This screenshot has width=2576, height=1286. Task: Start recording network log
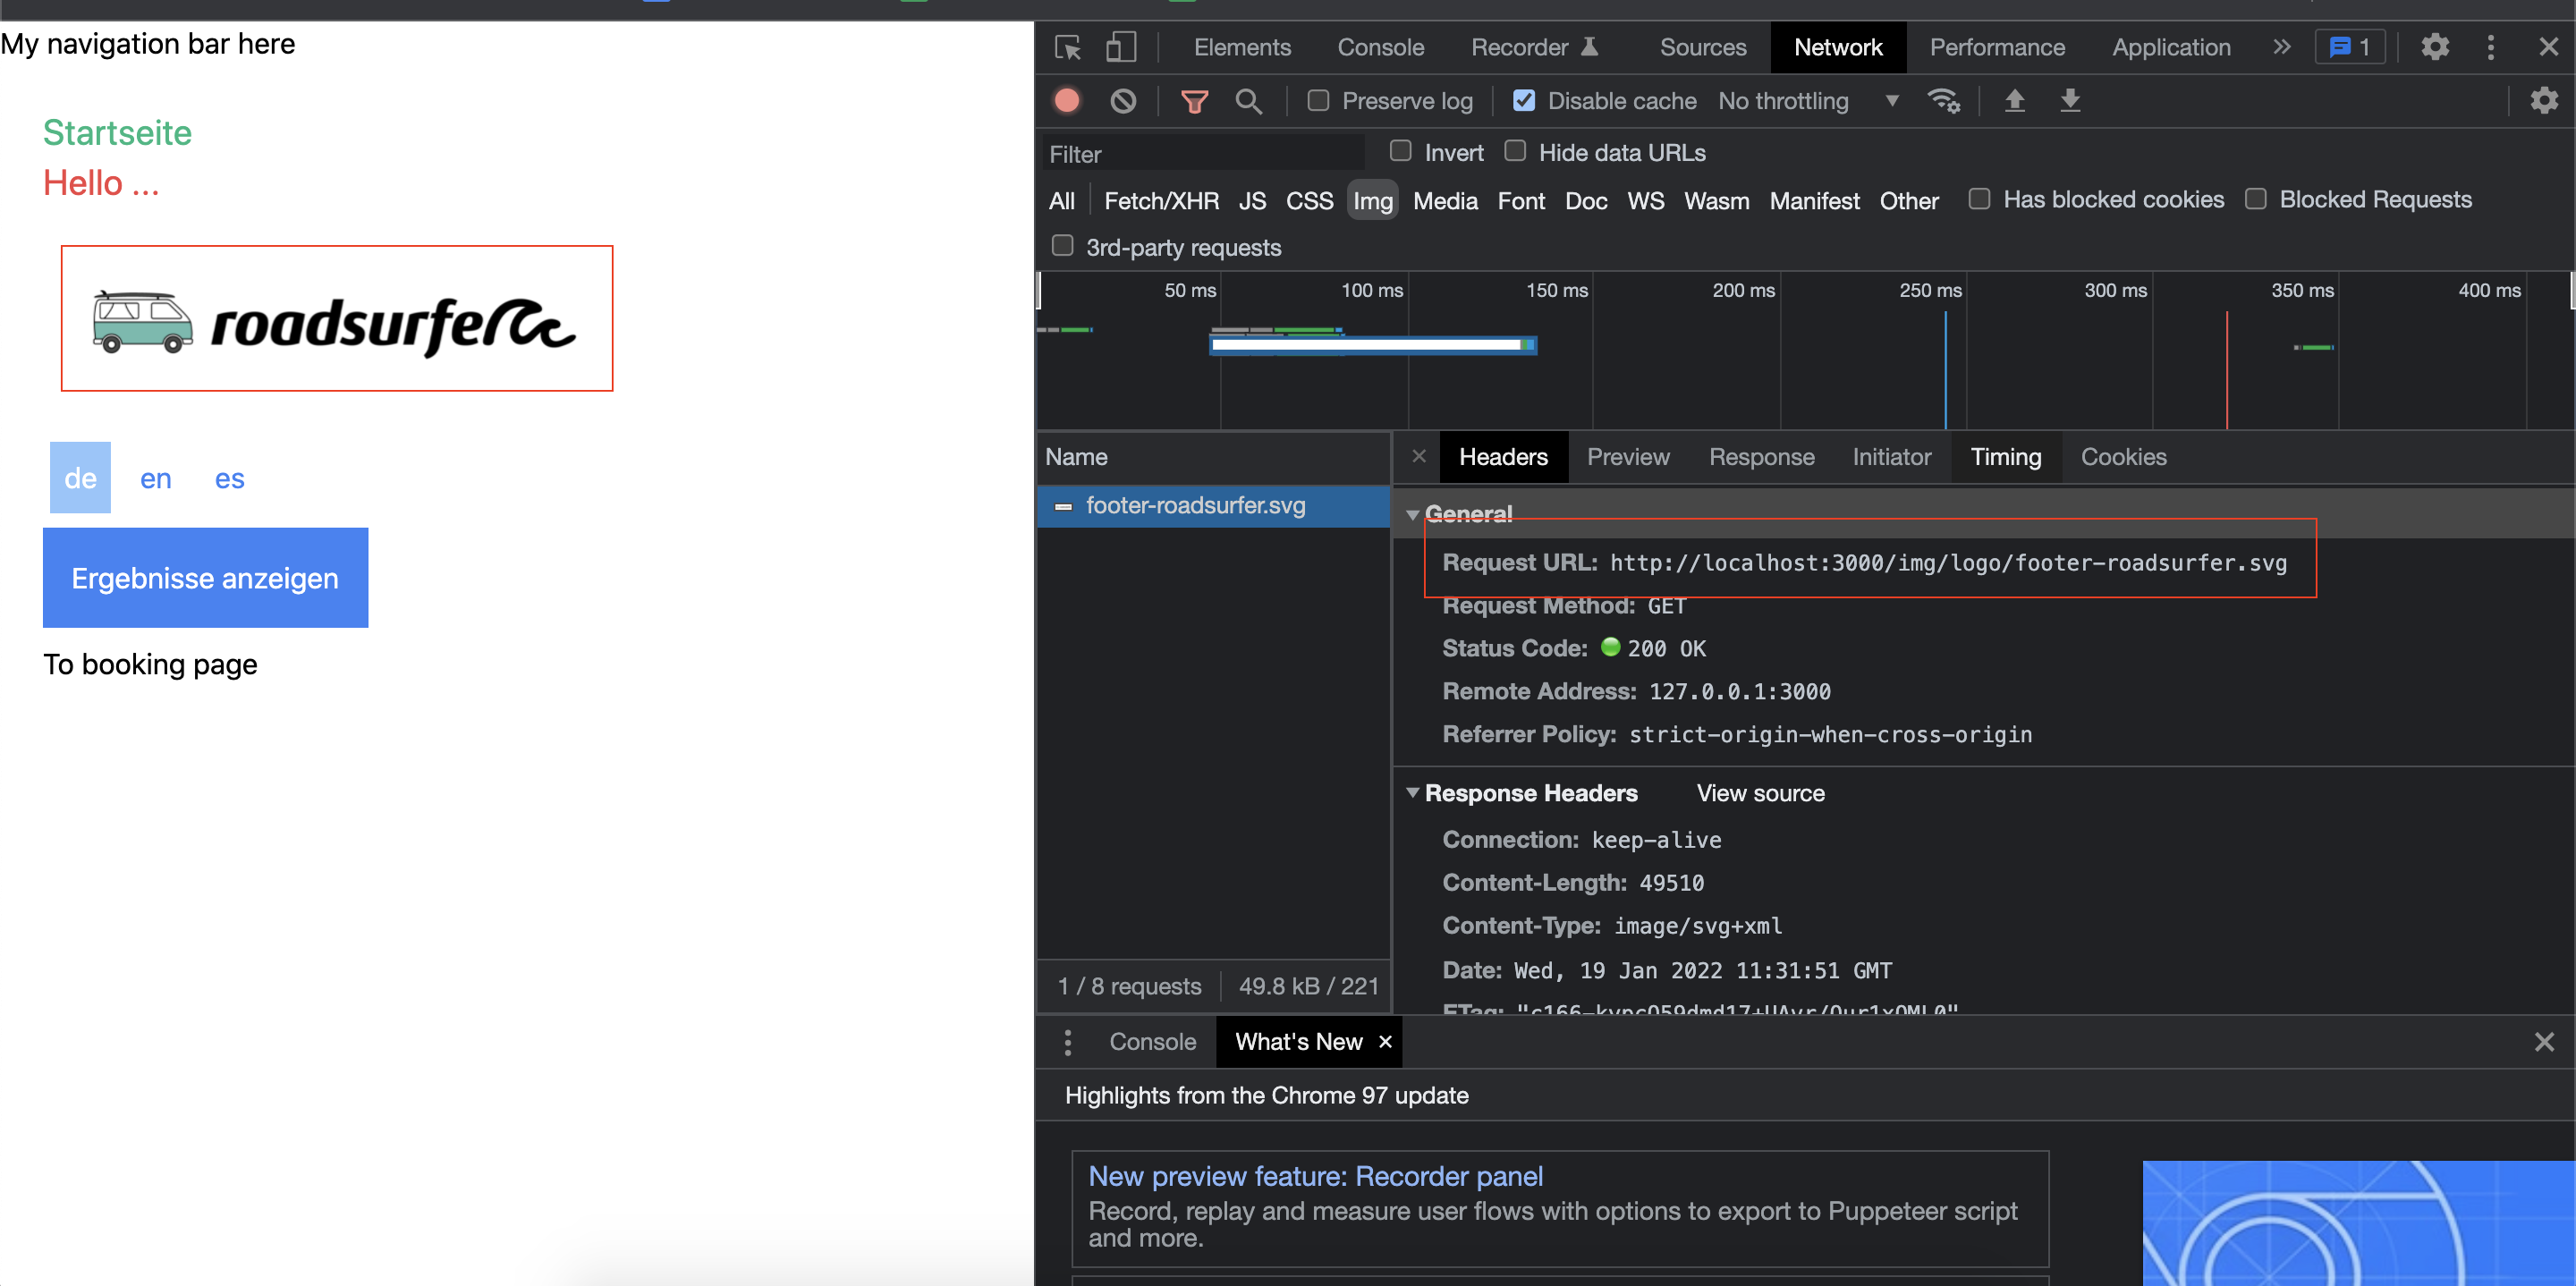coord(1067,100)
